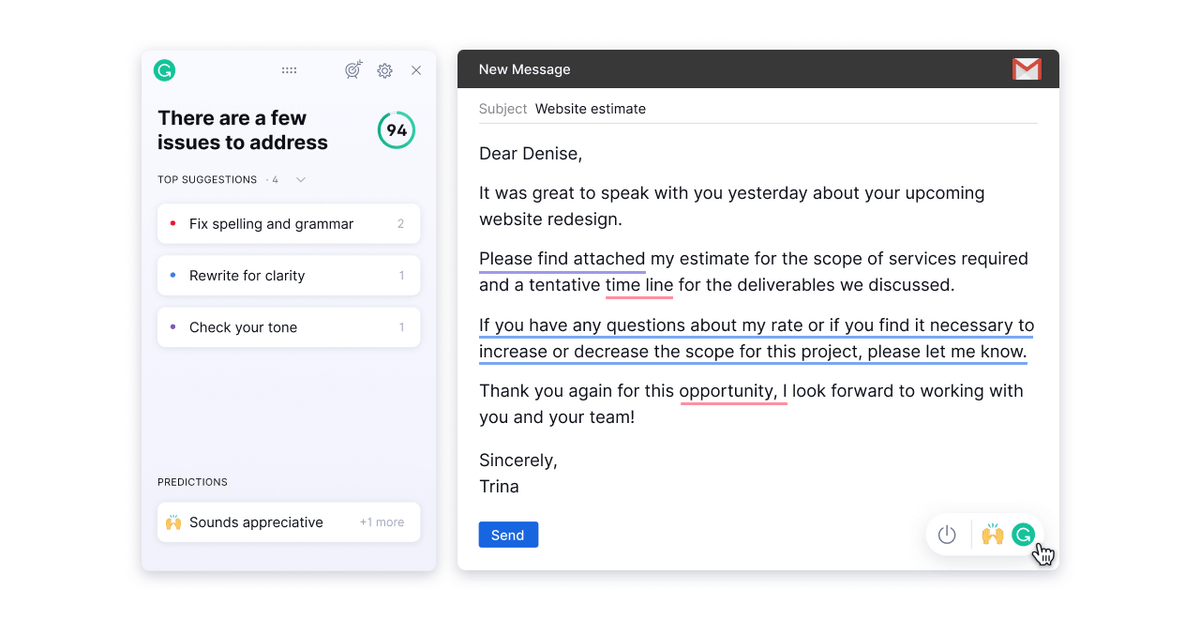
Task: Click the raised-hands tone emoji near Send
Action: 992,534
